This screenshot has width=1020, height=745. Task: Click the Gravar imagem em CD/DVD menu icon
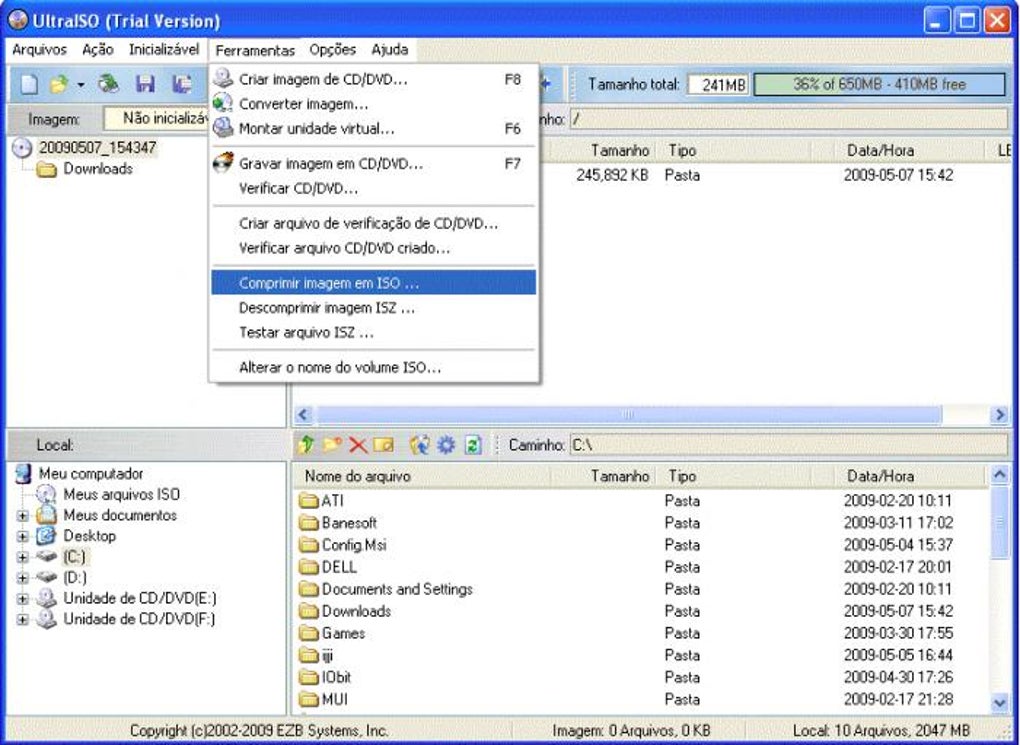222,162
